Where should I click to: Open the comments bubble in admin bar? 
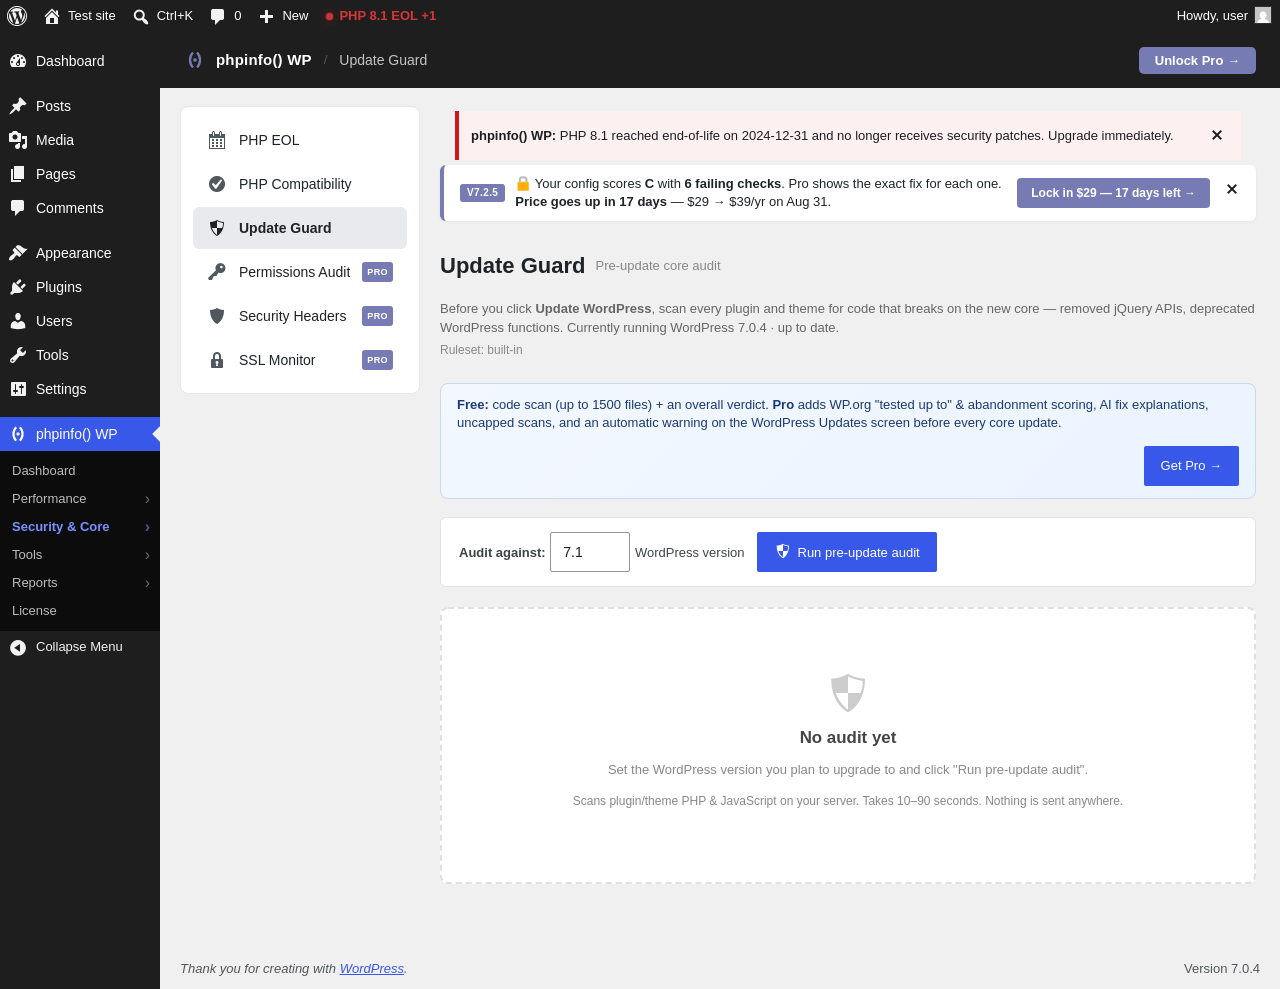click(217, 16)
